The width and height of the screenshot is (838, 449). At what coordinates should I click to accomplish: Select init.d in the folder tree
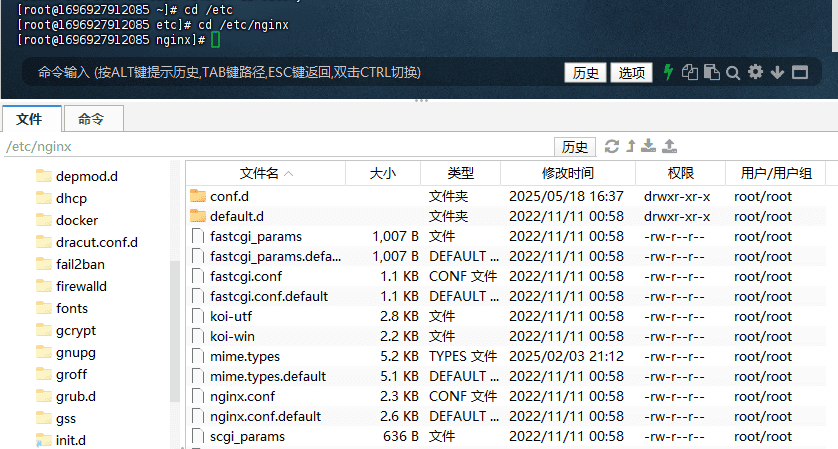coord(71,440)
